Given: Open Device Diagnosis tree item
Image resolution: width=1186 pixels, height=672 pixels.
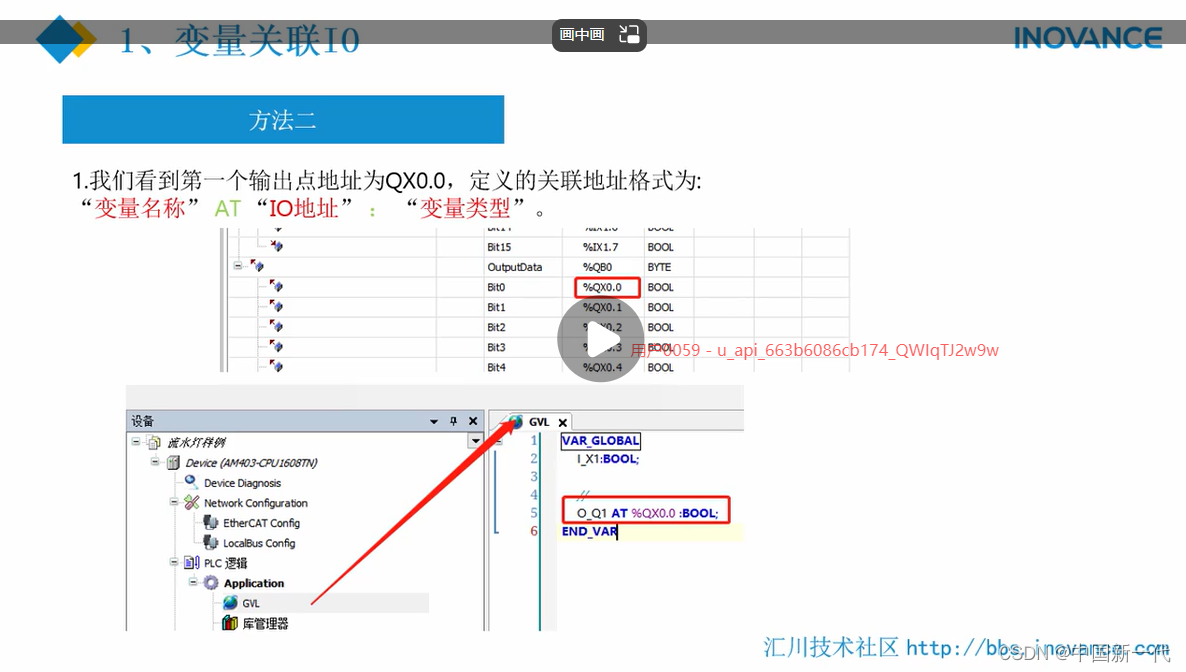Looking at the screenshot, I should point(242,483).
